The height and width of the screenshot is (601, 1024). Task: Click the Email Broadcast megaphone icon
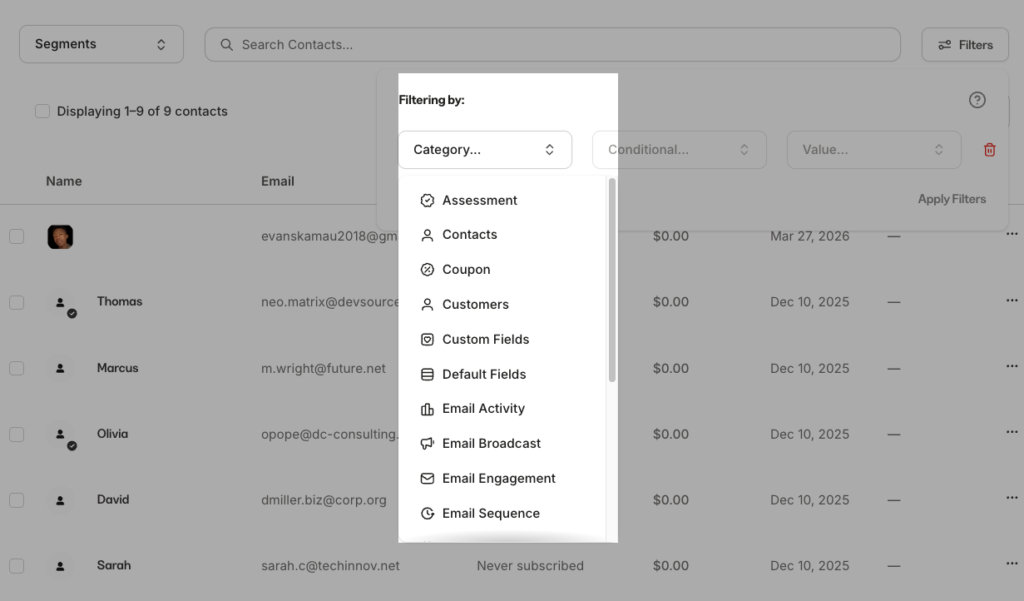[427, 444]
